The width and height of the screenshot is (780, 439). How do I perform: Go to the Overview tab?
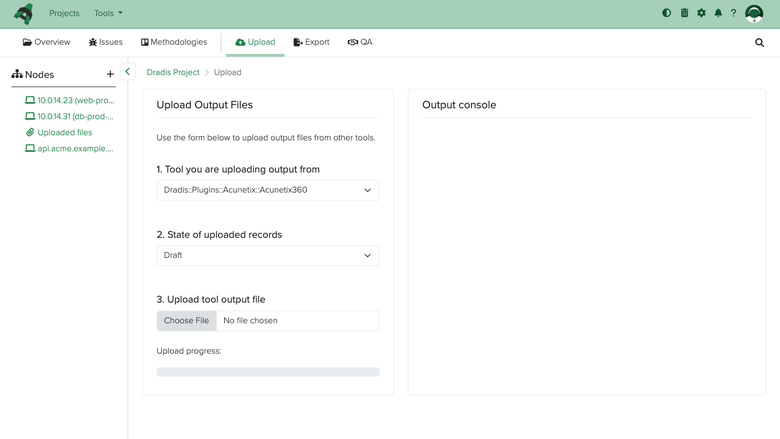point(46,42)
